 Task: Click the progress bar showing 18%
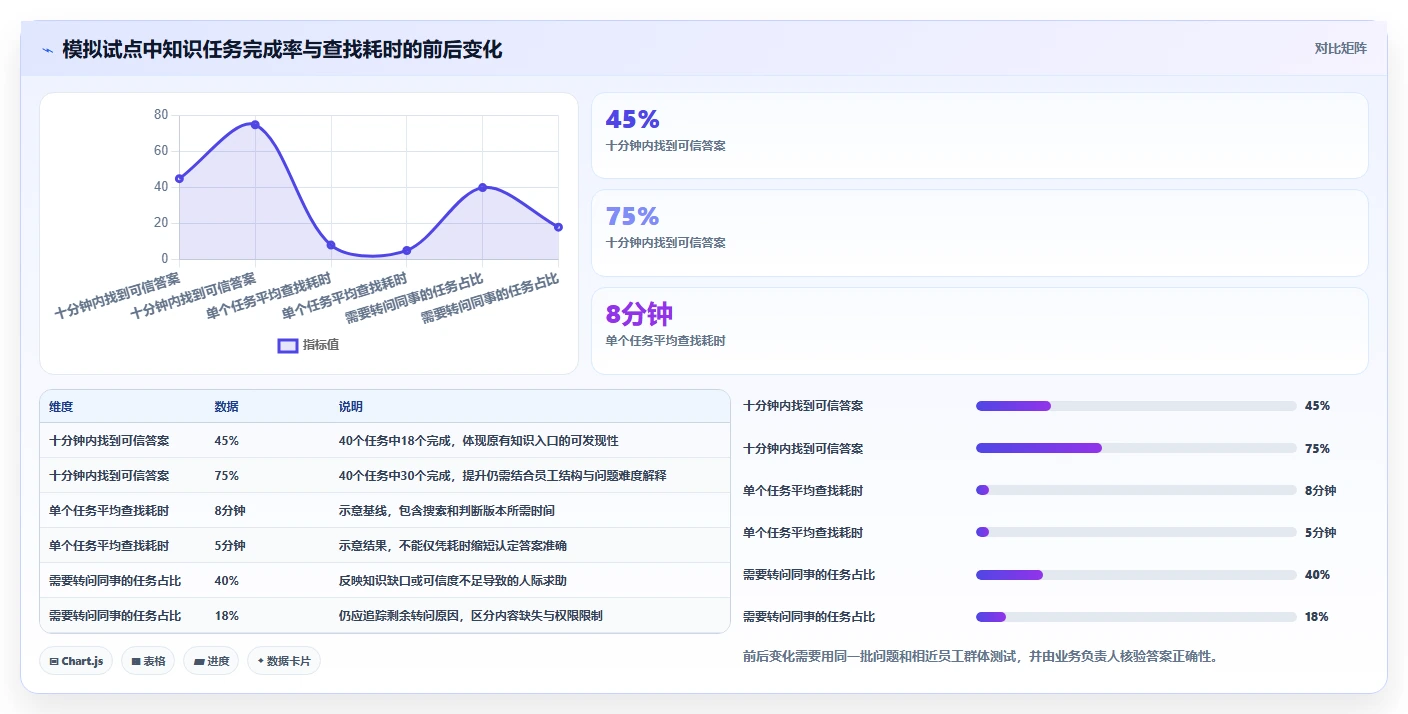1136,616
